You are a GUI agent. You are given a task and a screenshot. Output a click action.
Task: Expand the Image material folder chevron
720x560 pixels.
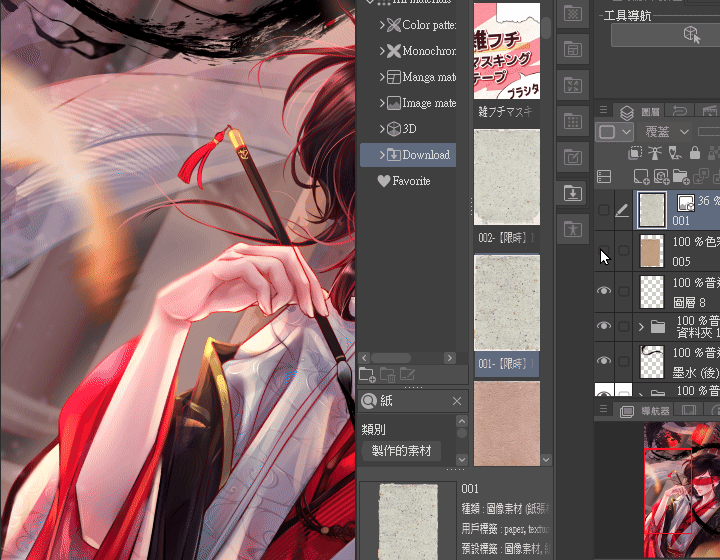coord(382,103)
